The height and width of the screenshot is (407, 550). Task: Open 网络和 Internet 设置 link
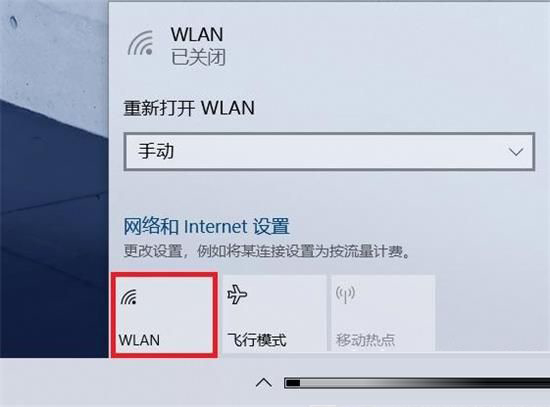(x=207, y=226)
